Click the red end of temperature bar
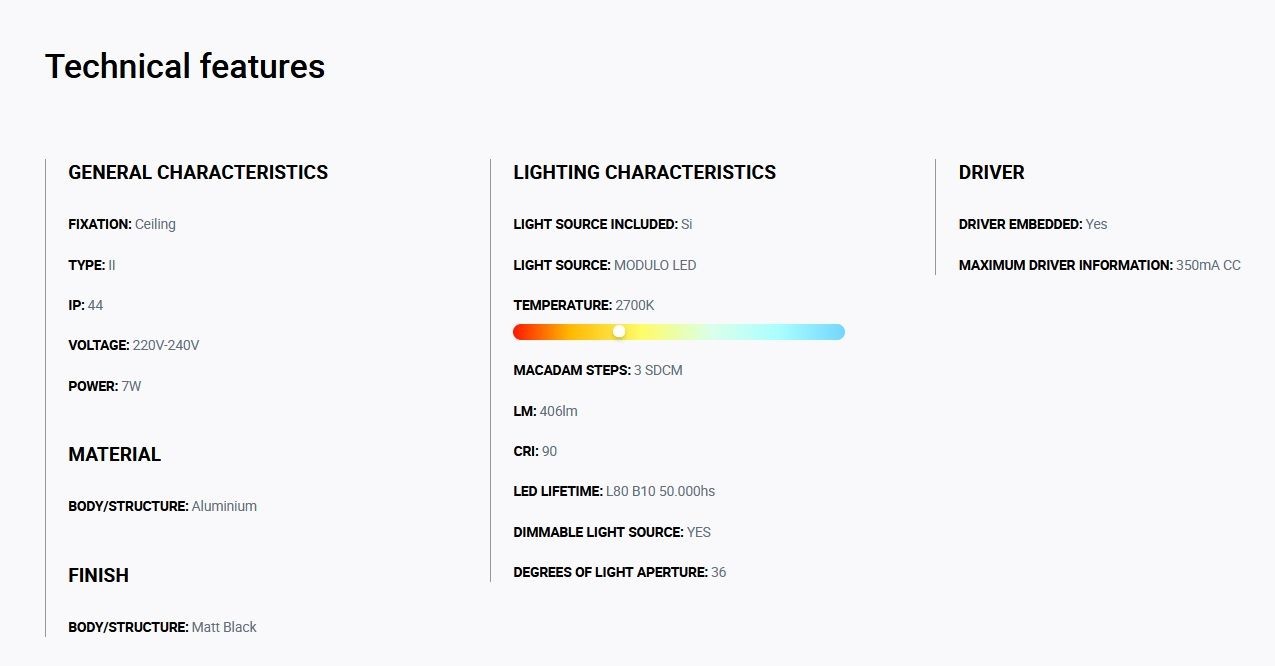The image size is (1275, 666). pyautogui.click(x=524, y=331)
